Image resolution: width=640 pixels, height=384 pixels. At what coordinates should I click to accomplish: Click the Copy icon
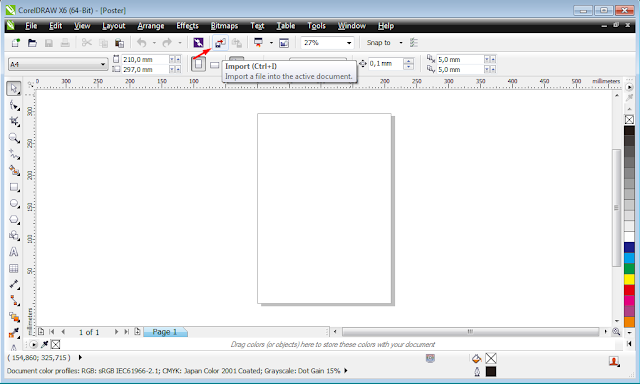click(x=103, y=42)
